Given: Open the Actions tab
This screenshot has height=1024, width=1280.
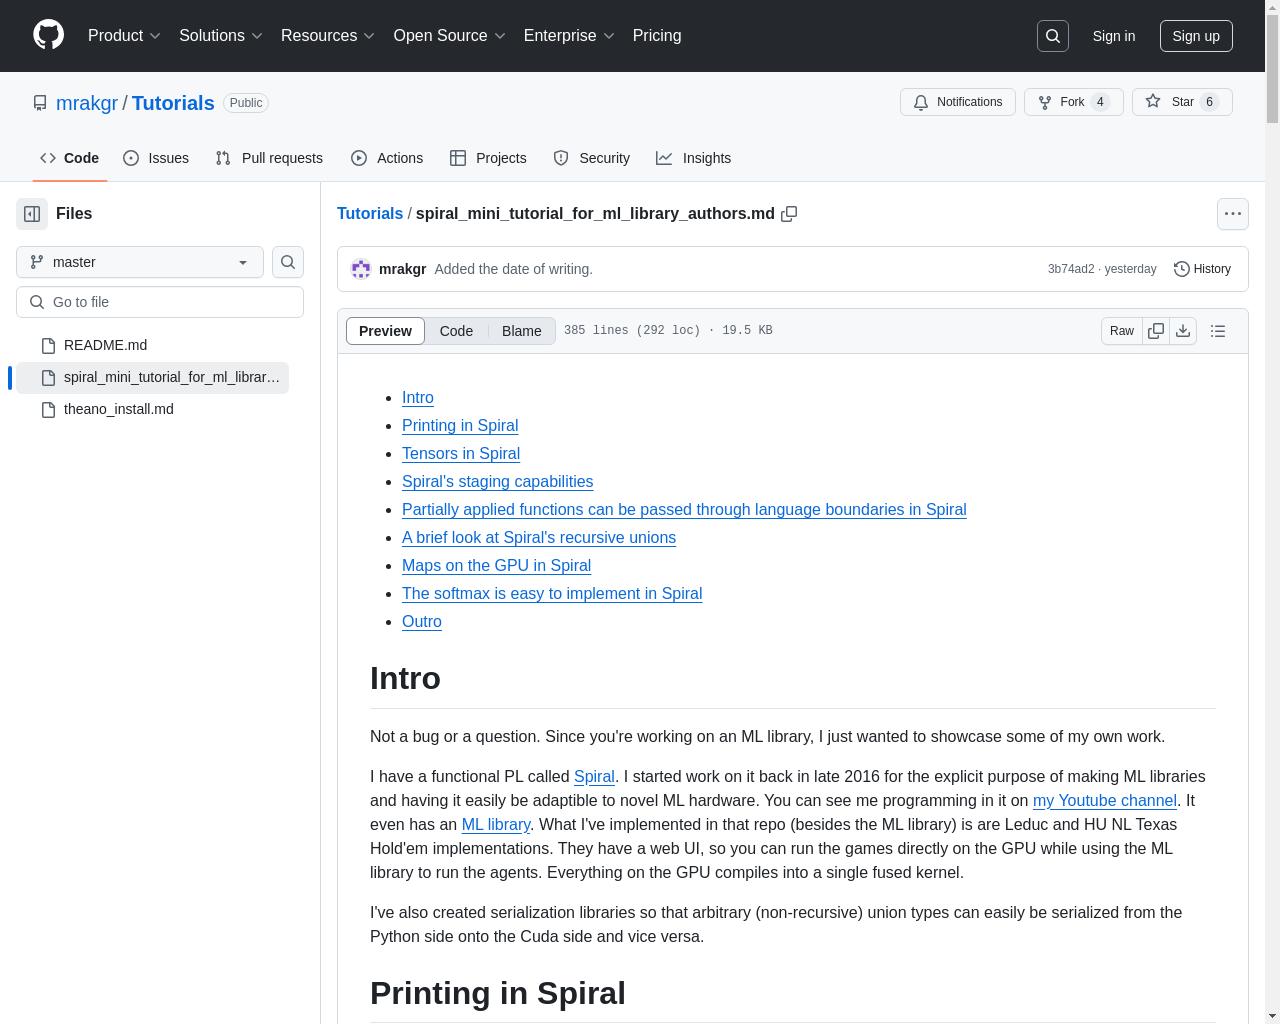Looking at the screenshot, I should pos(387,158).
